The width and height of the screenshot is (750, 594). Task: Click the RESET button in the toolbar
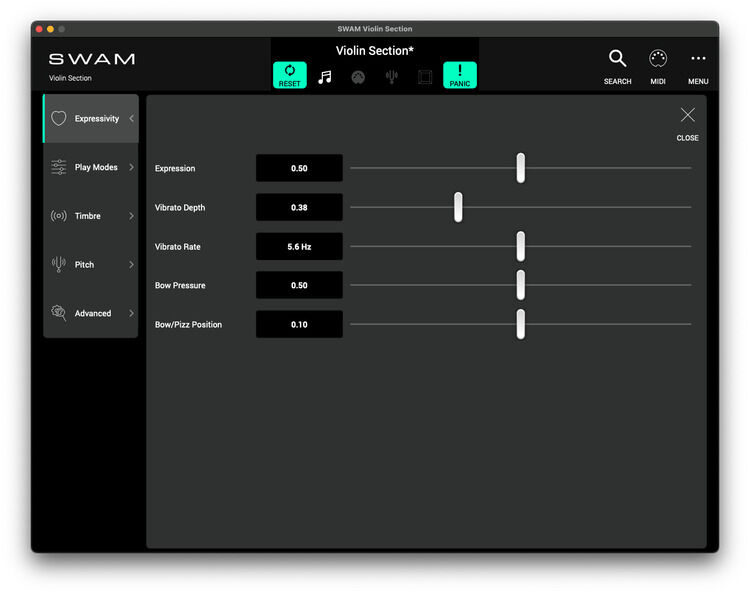coord(290,75)
